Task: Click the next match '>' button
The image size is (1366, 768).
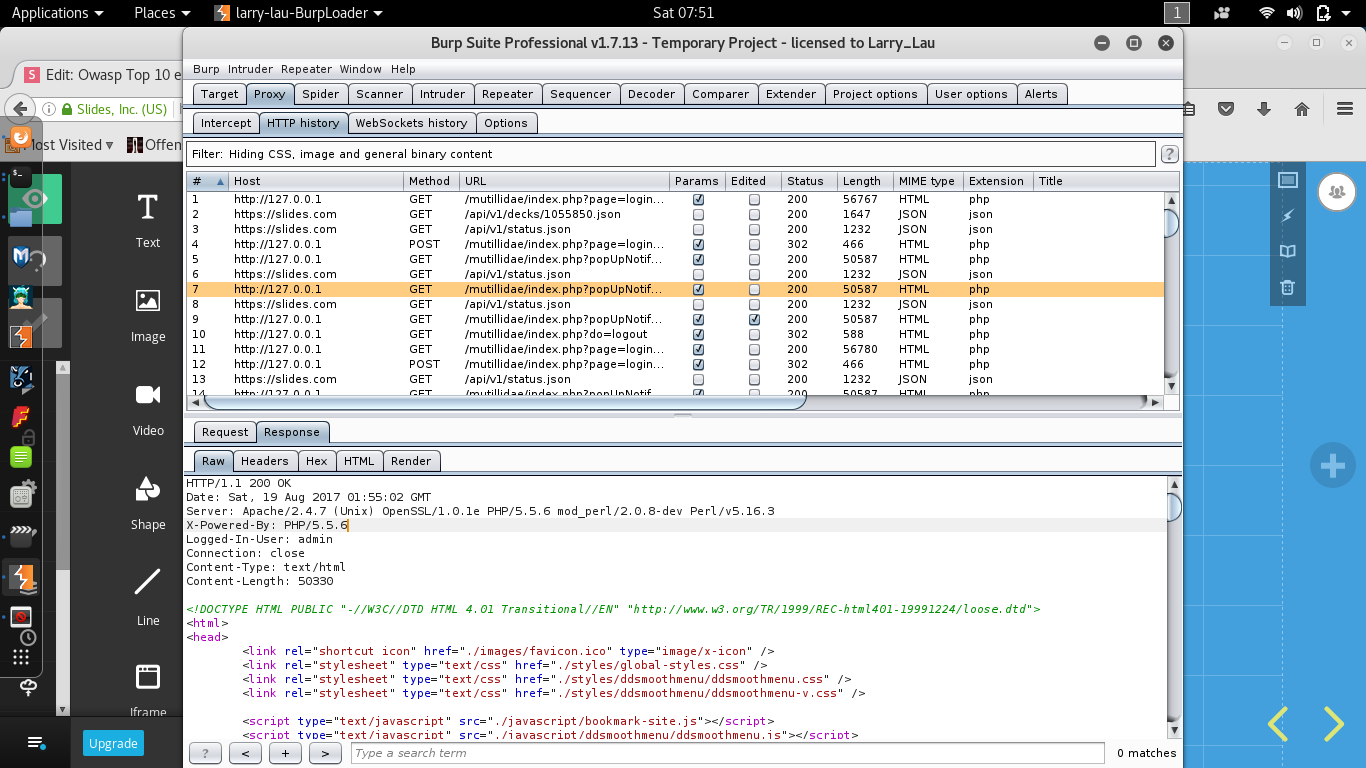Action: pyautogui.click(x=325, y=753)
